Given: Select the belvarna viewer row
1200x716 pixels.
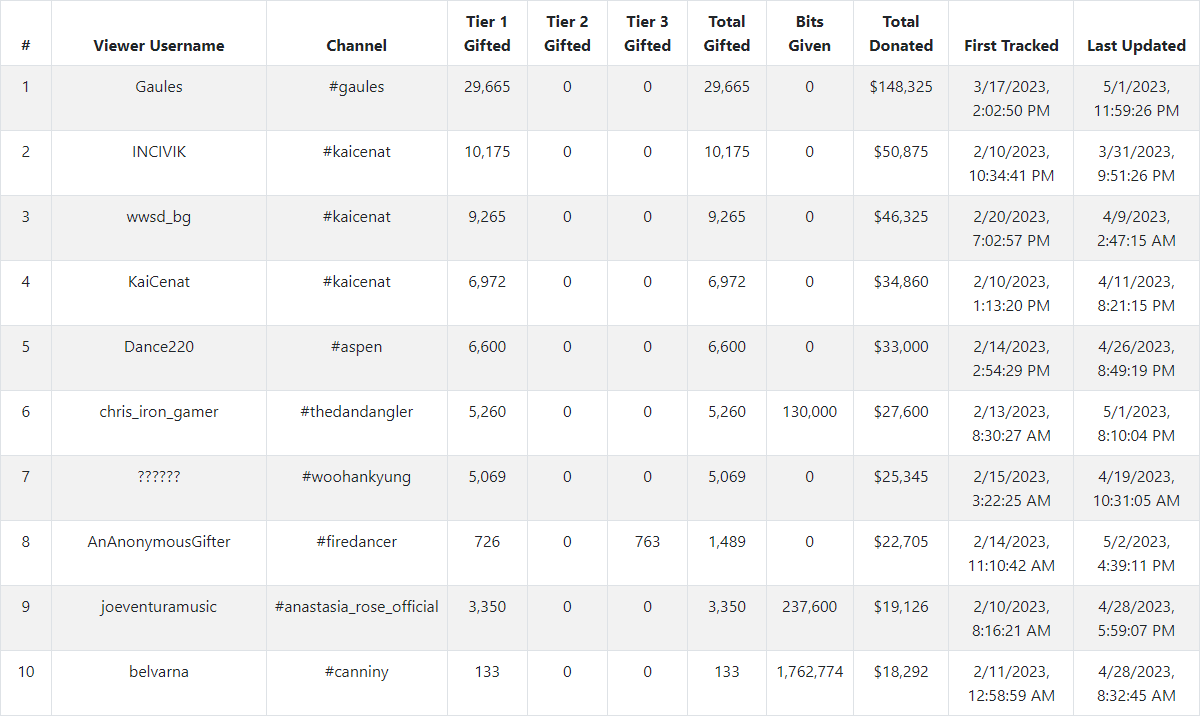Looking at the screenshot, I should pyautogui.click(x=159, y=672).
